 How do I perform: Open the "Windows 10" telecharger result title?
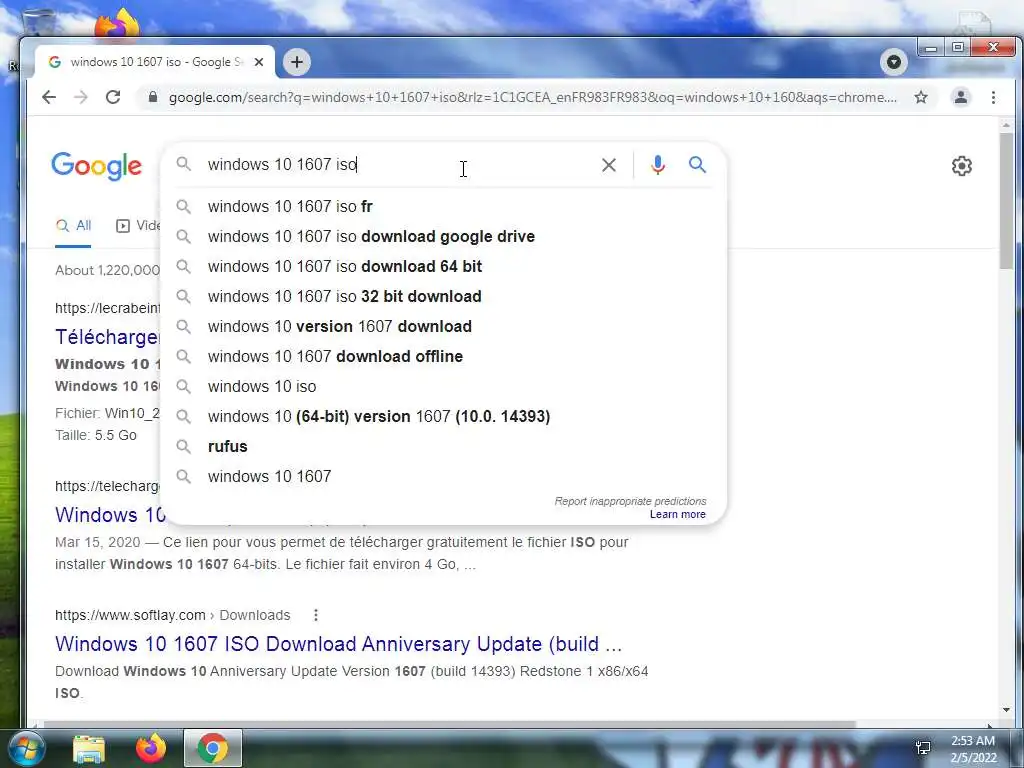pos(110,515)
